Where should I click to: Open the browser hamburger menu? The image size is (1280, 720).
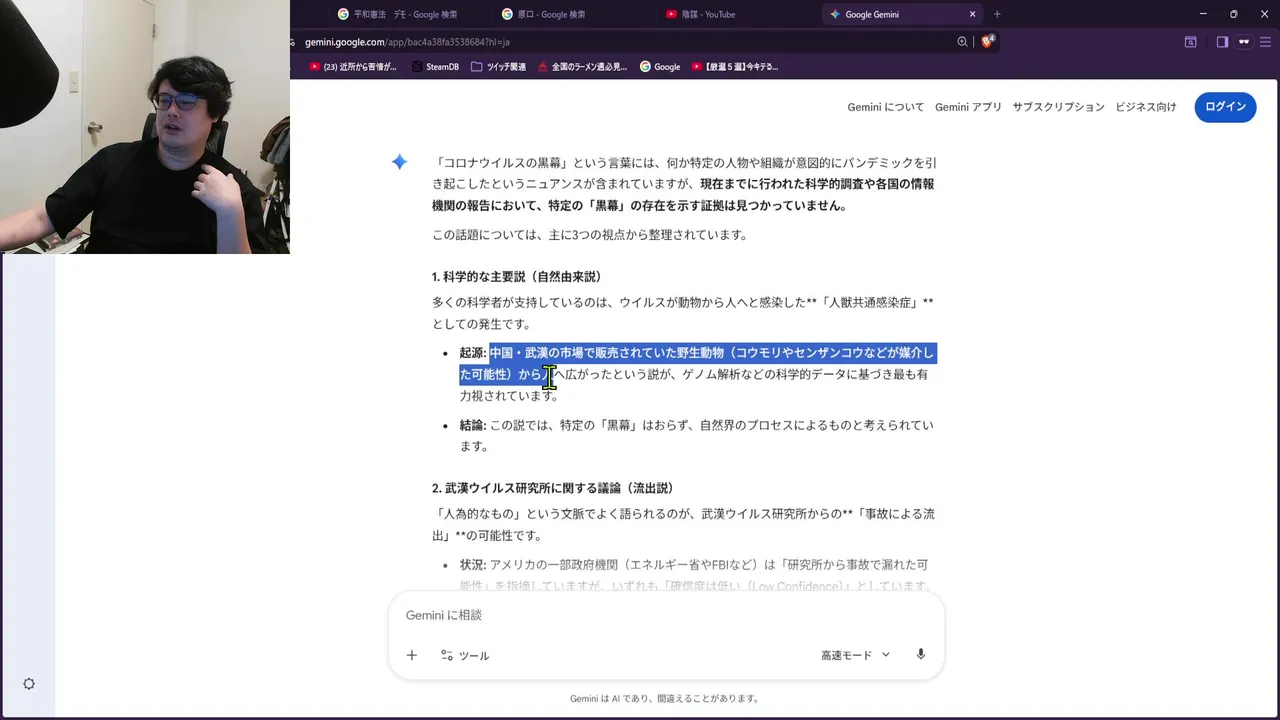(1265, 42)
